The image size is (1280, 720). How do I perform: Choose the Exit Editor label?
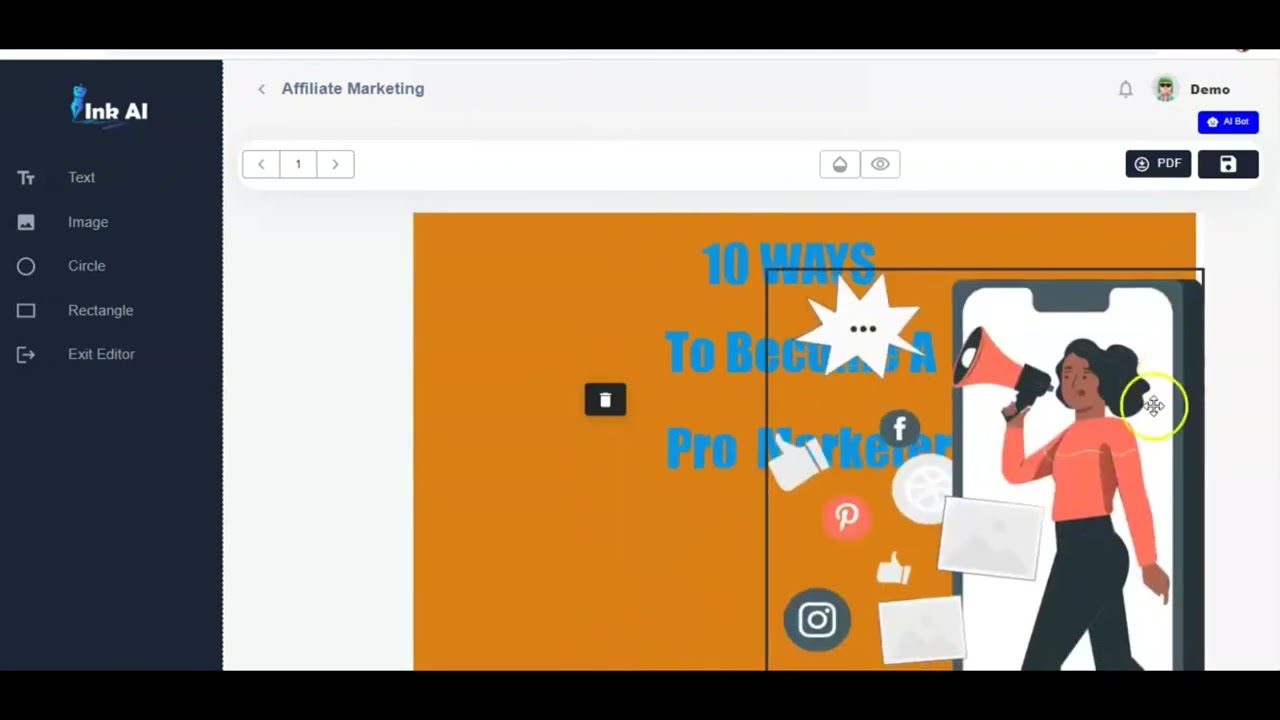[101, 354]
